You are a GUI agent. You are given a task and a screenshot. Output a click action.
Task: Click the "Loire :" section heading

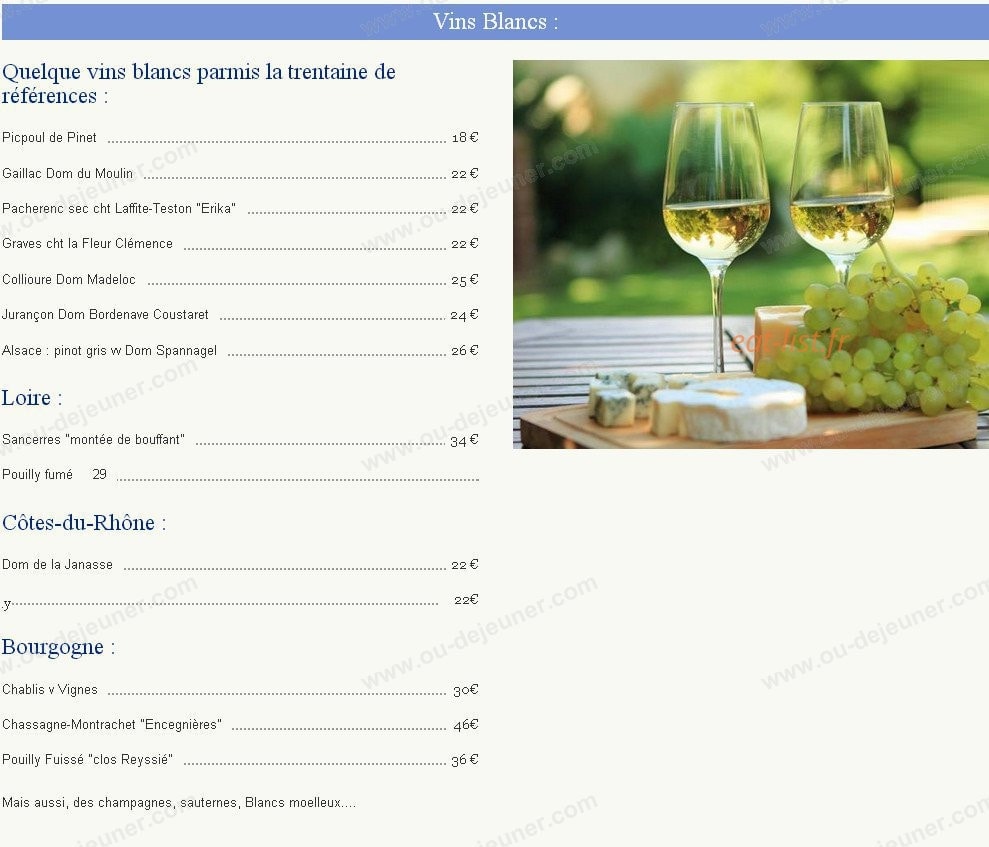coord(32,398)
